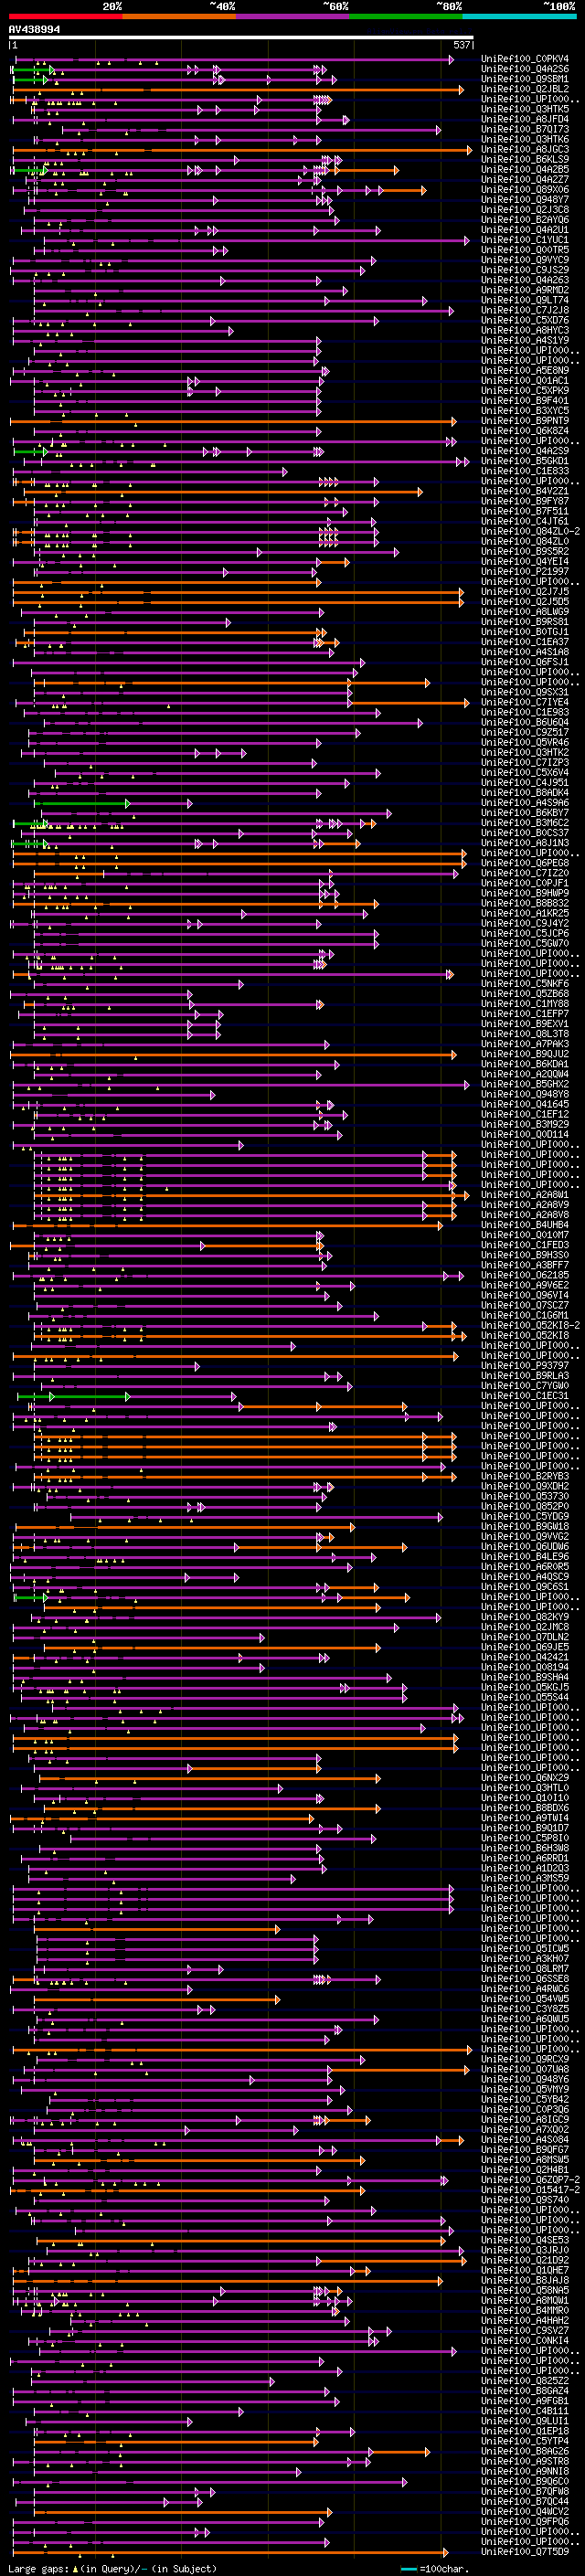Click the white query sequence bar
Viewport: 585px width, 2576px height.
pyautogui.click(x=241, y=38)
